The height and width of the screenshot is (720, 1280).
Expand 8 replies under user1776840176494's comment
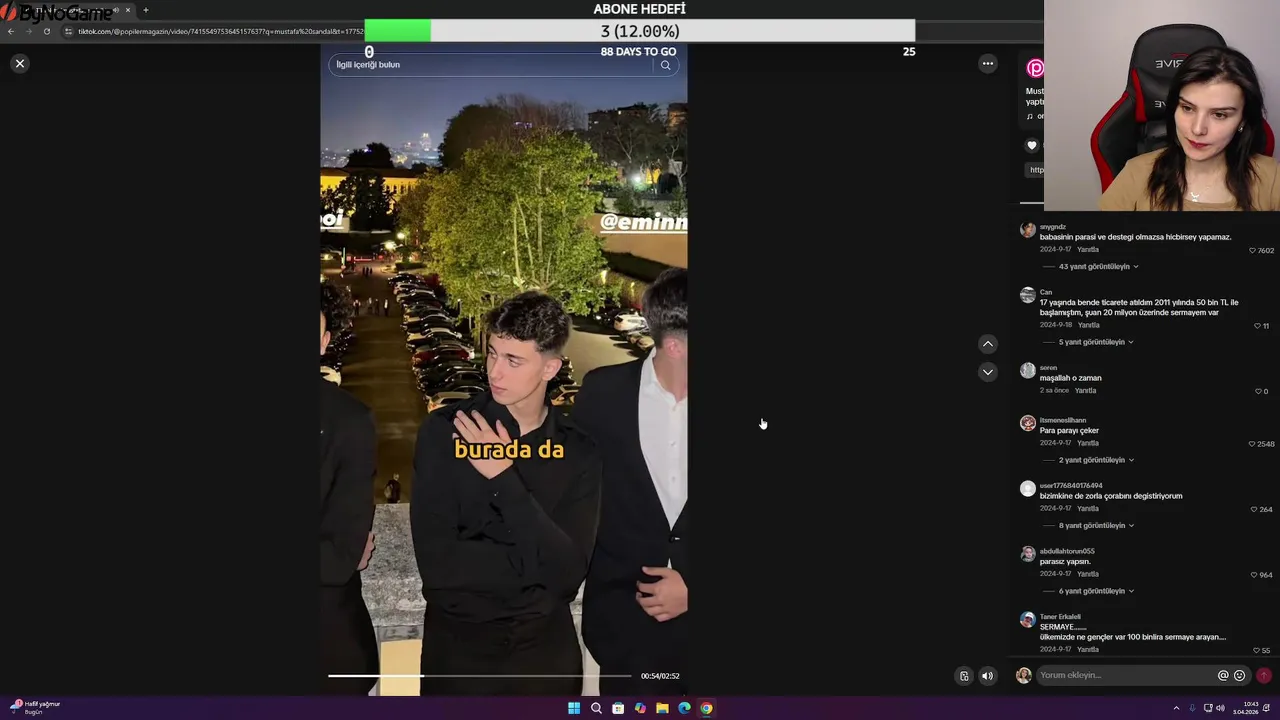click(1096, 526)
